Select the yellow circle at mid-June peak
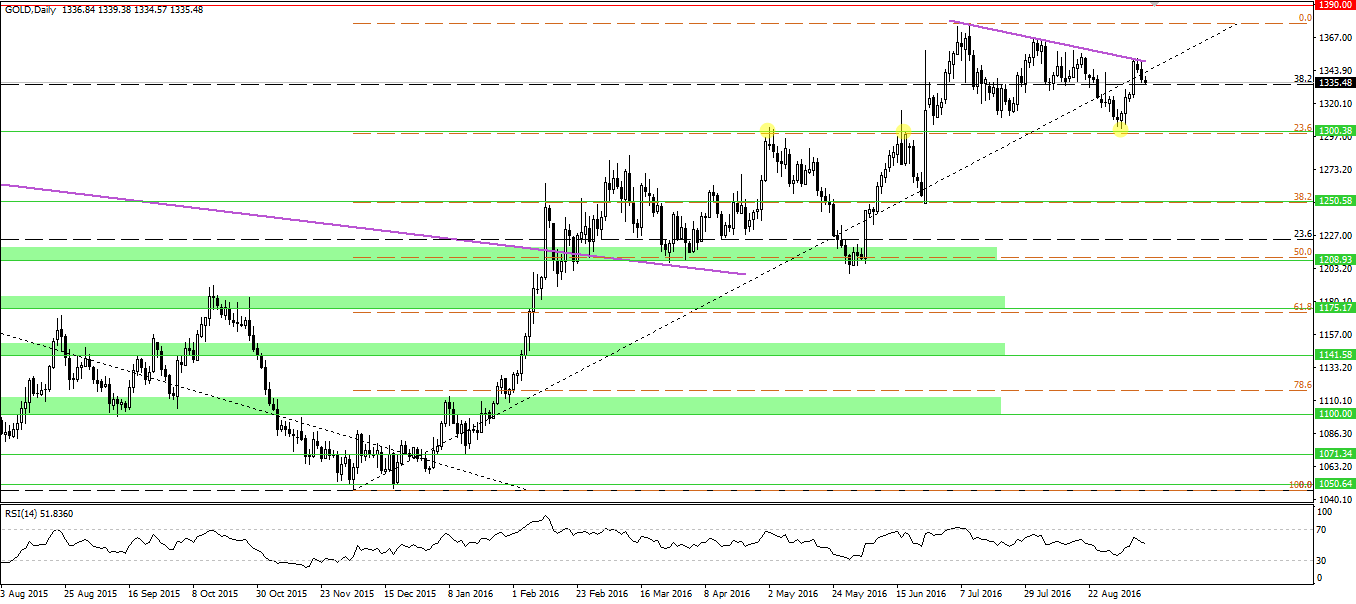 903,131
